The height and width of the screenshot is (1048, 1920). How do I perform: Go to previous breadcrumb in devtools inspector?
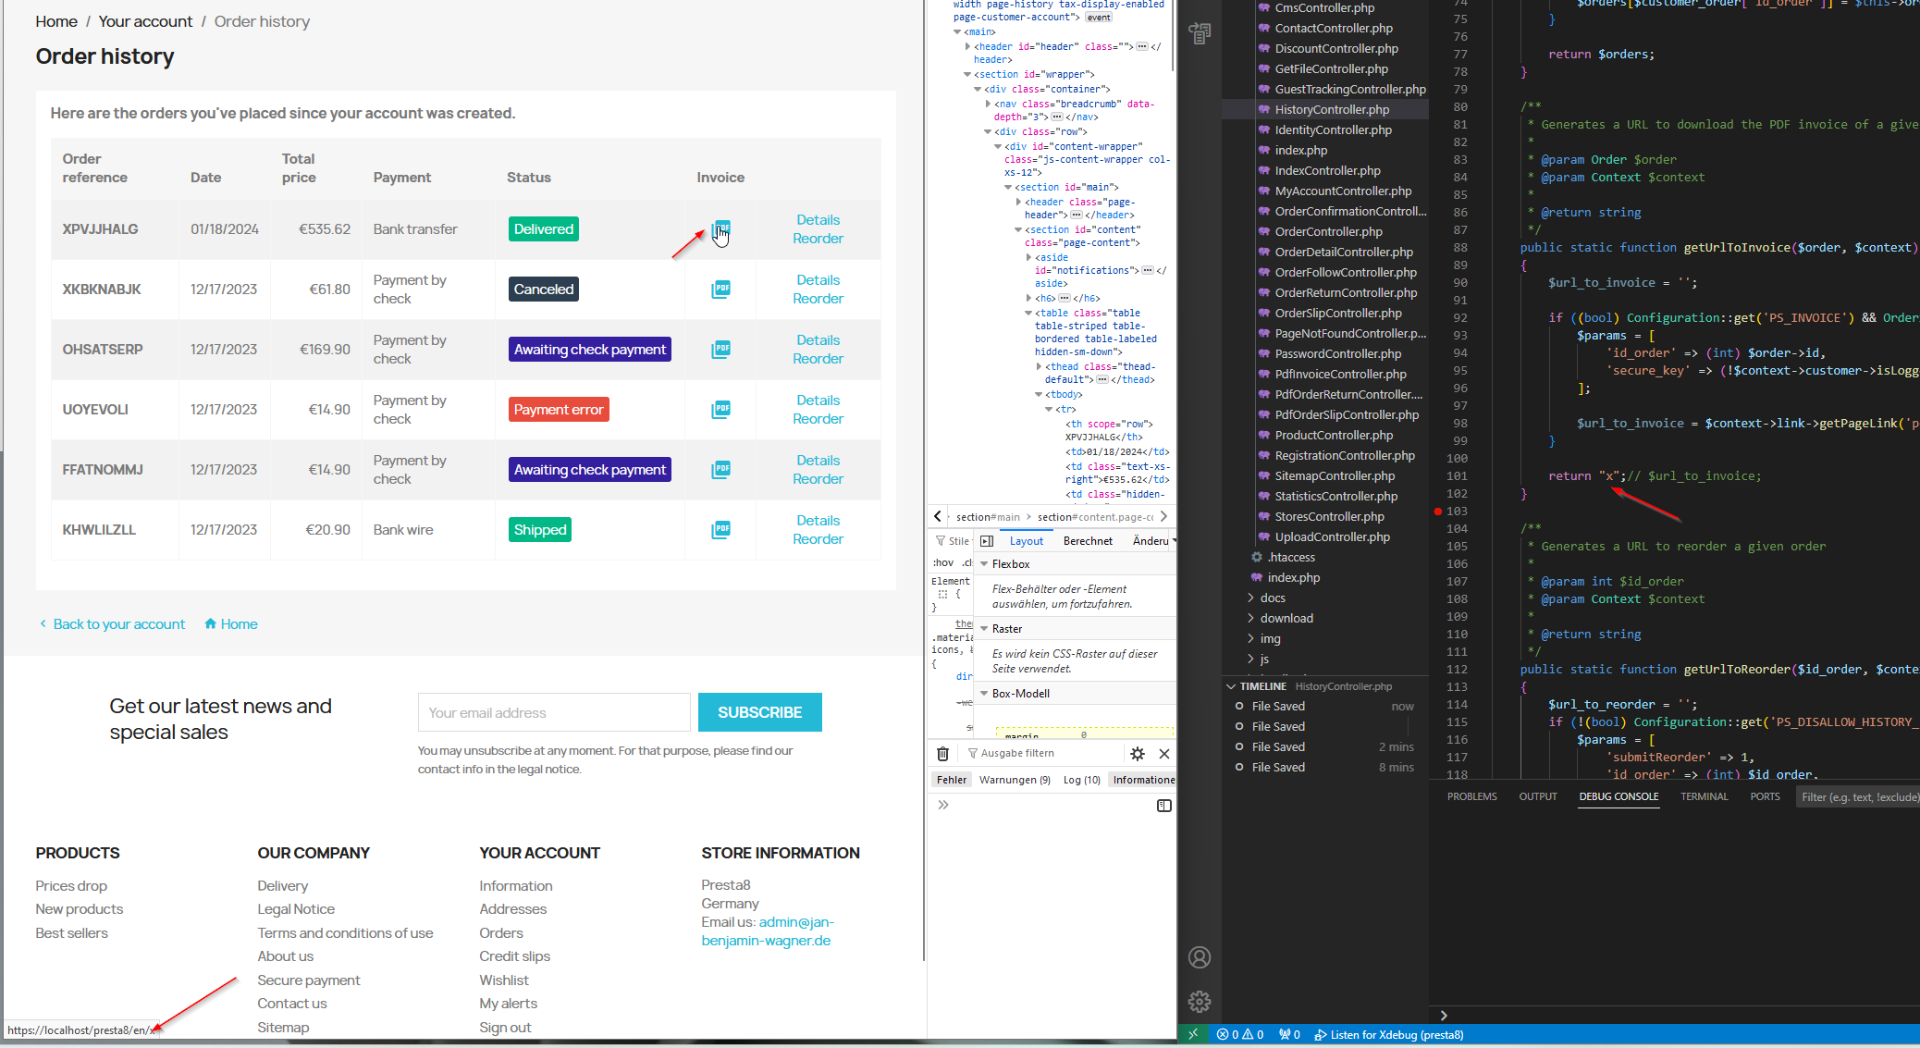[937, 516]
